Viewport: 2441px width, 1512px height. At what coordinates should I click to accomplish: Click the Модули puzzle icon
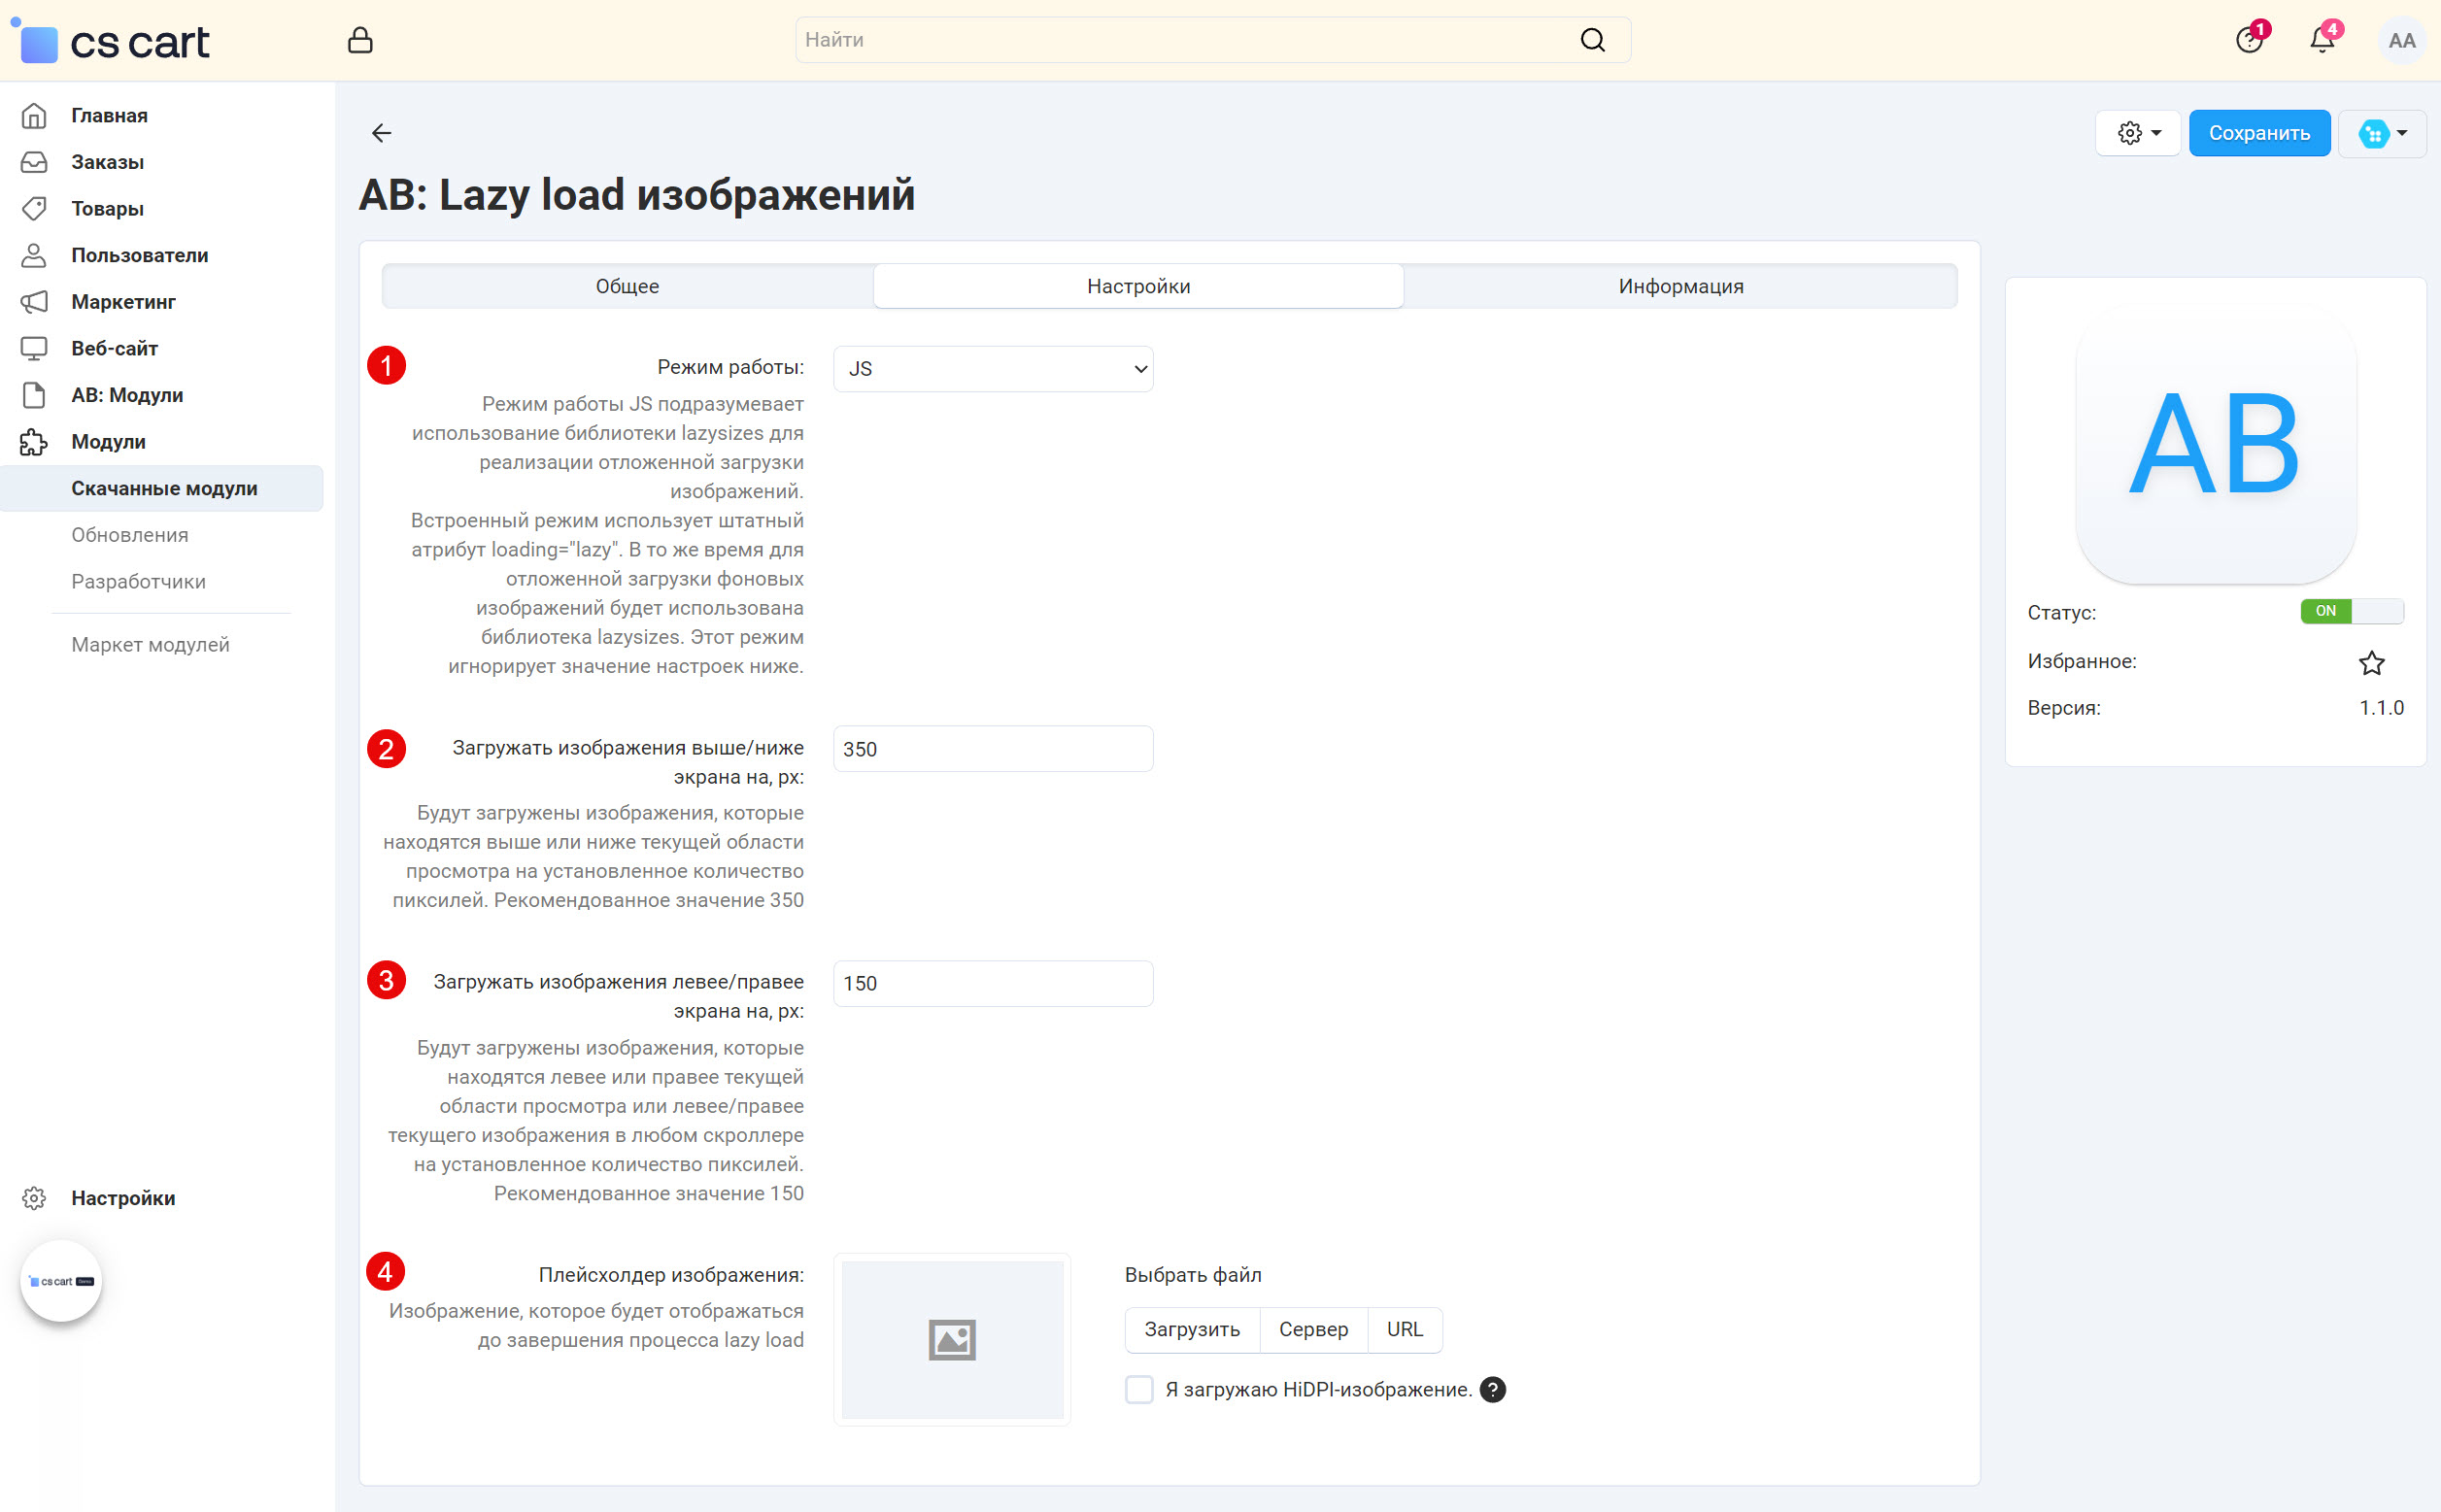34,442
